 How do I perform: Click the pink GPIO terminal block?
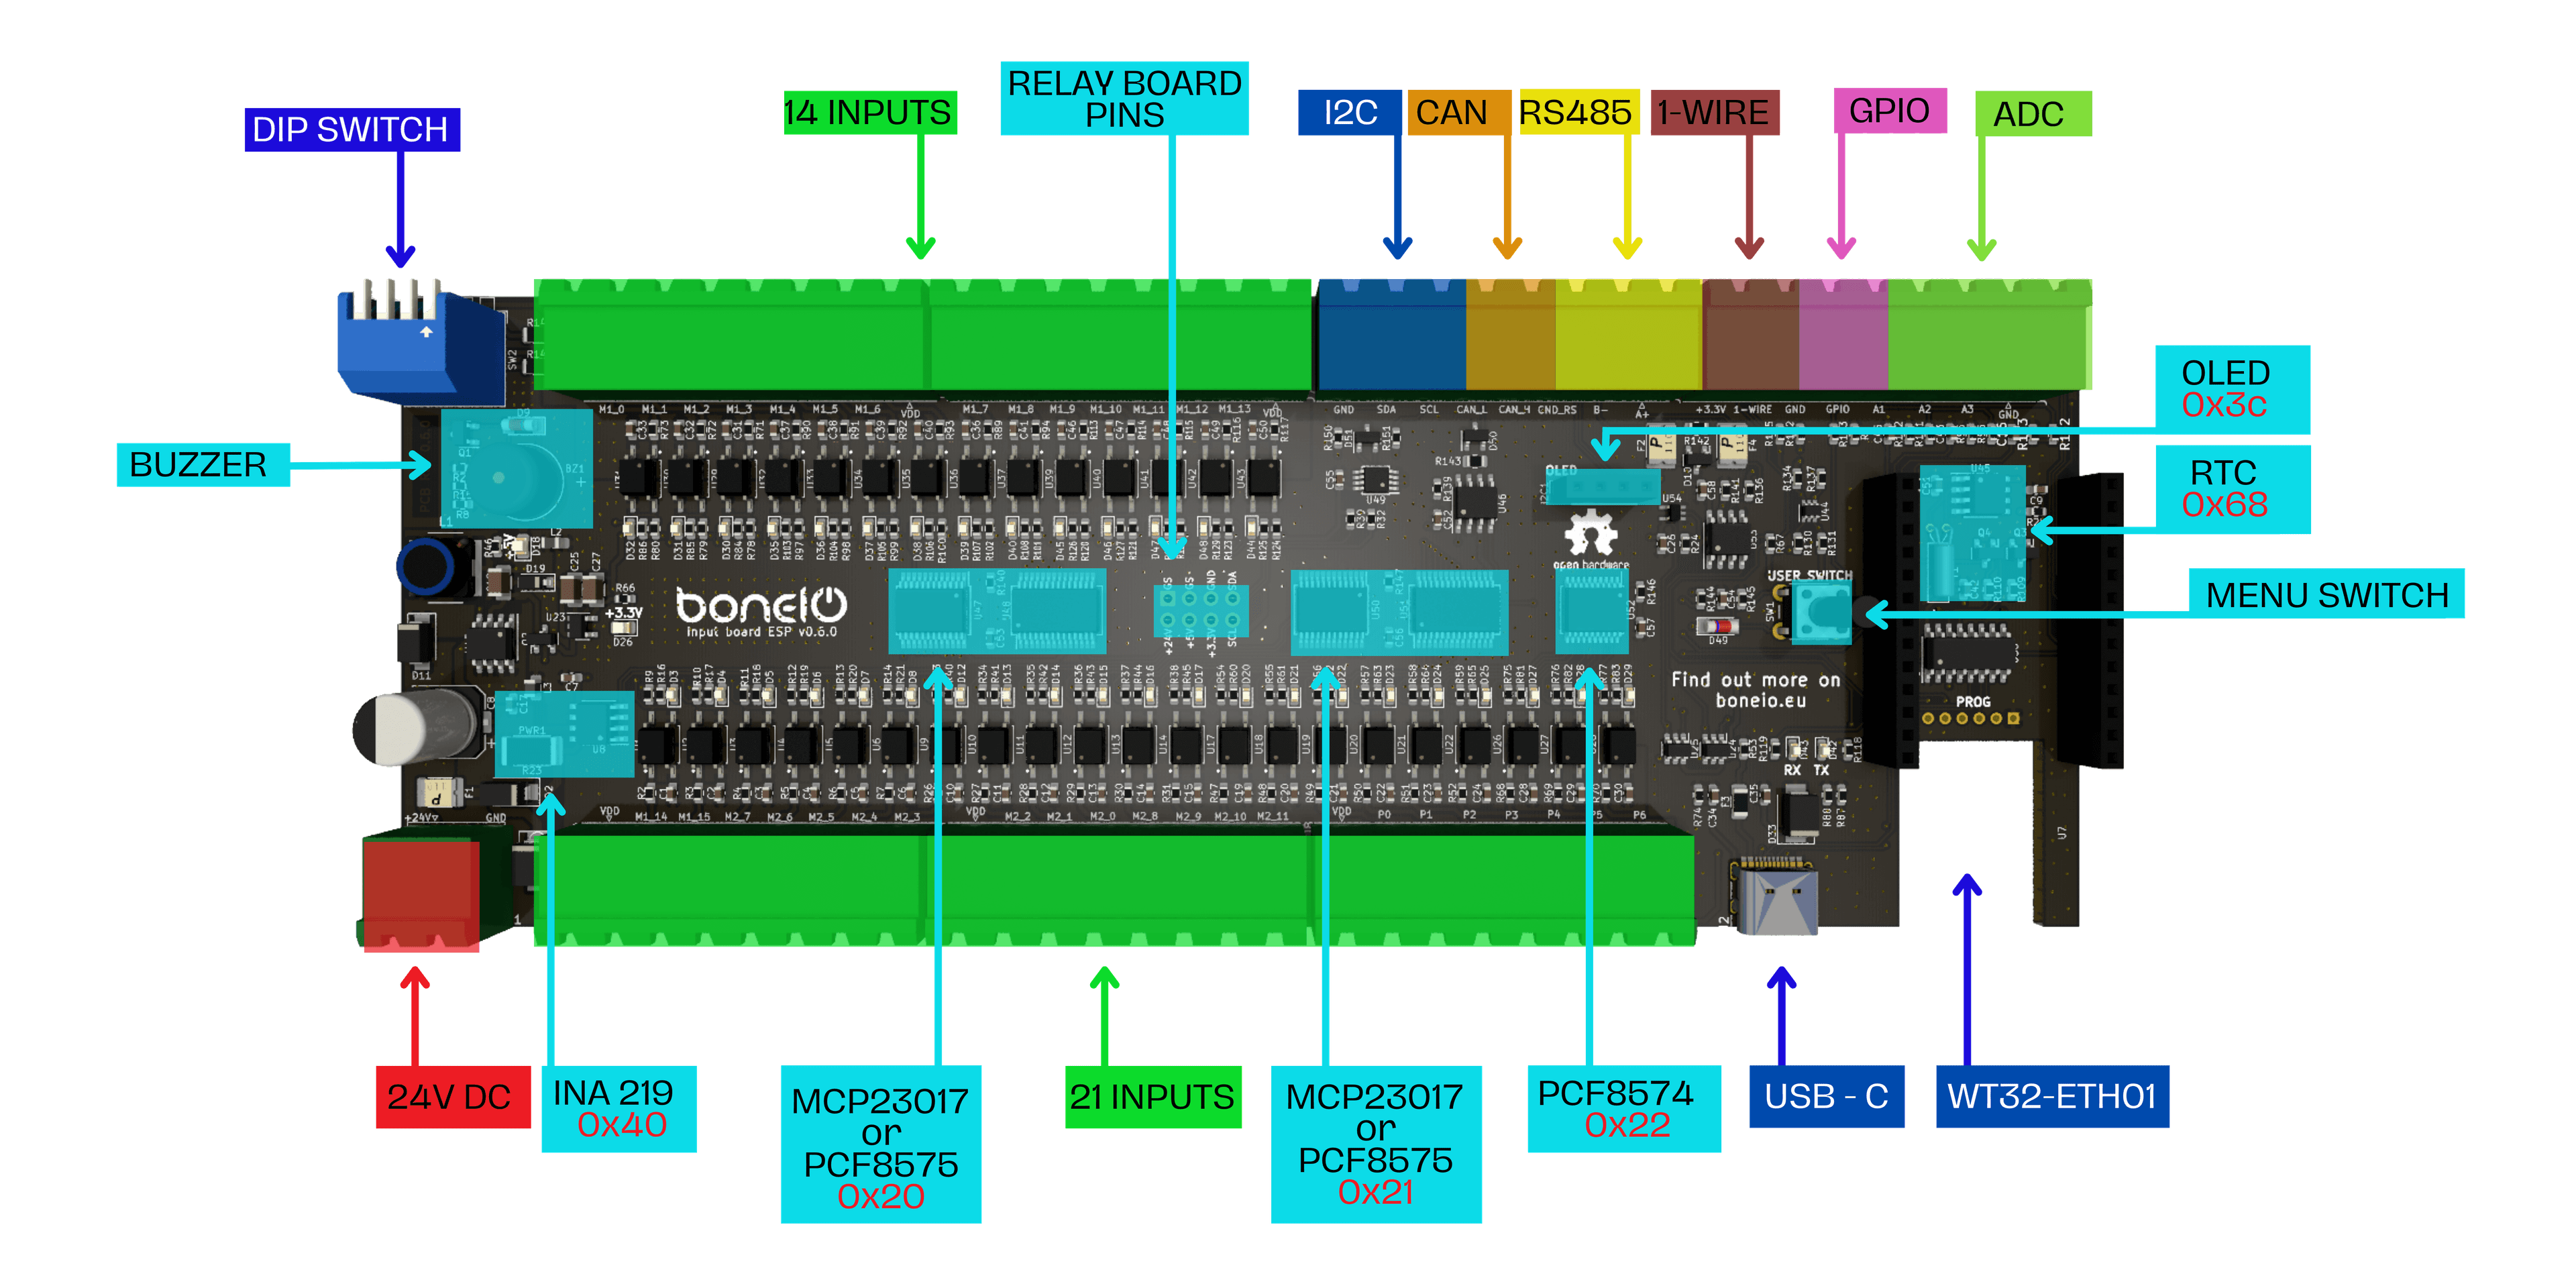pyautogui.click(x=1843, y=335)
